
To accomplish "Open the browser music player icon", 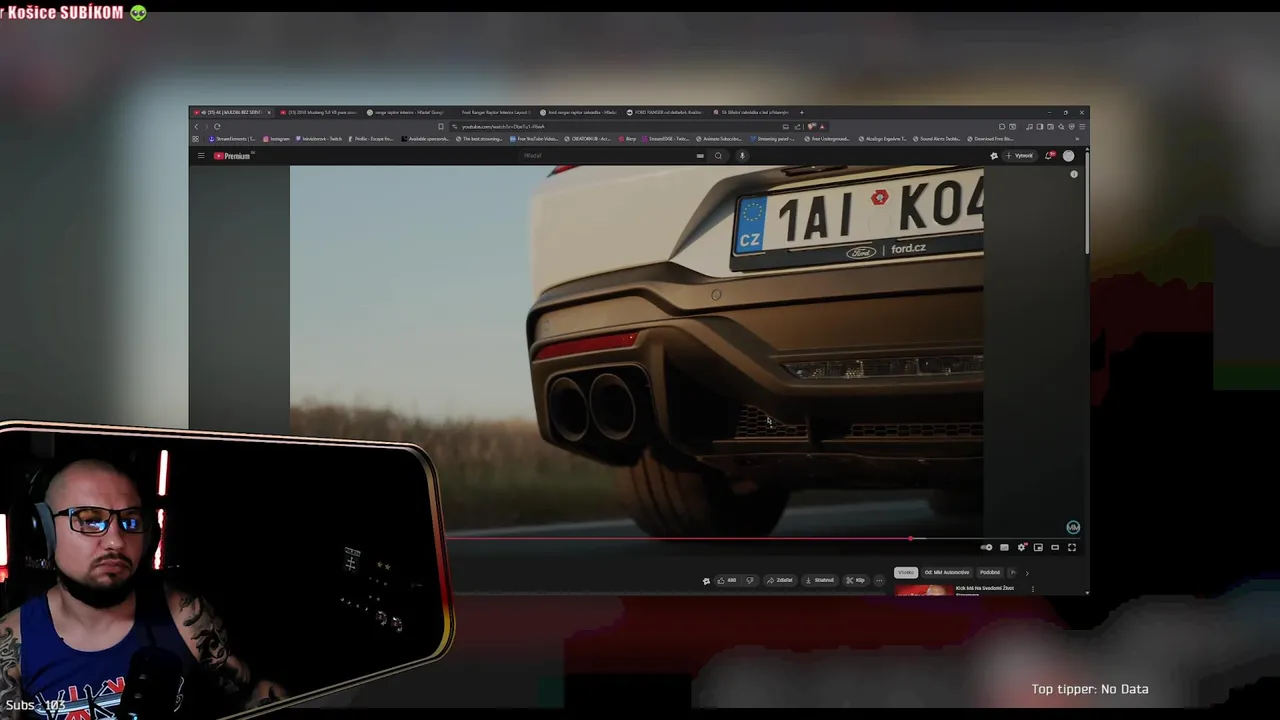I will point(1029,127).
